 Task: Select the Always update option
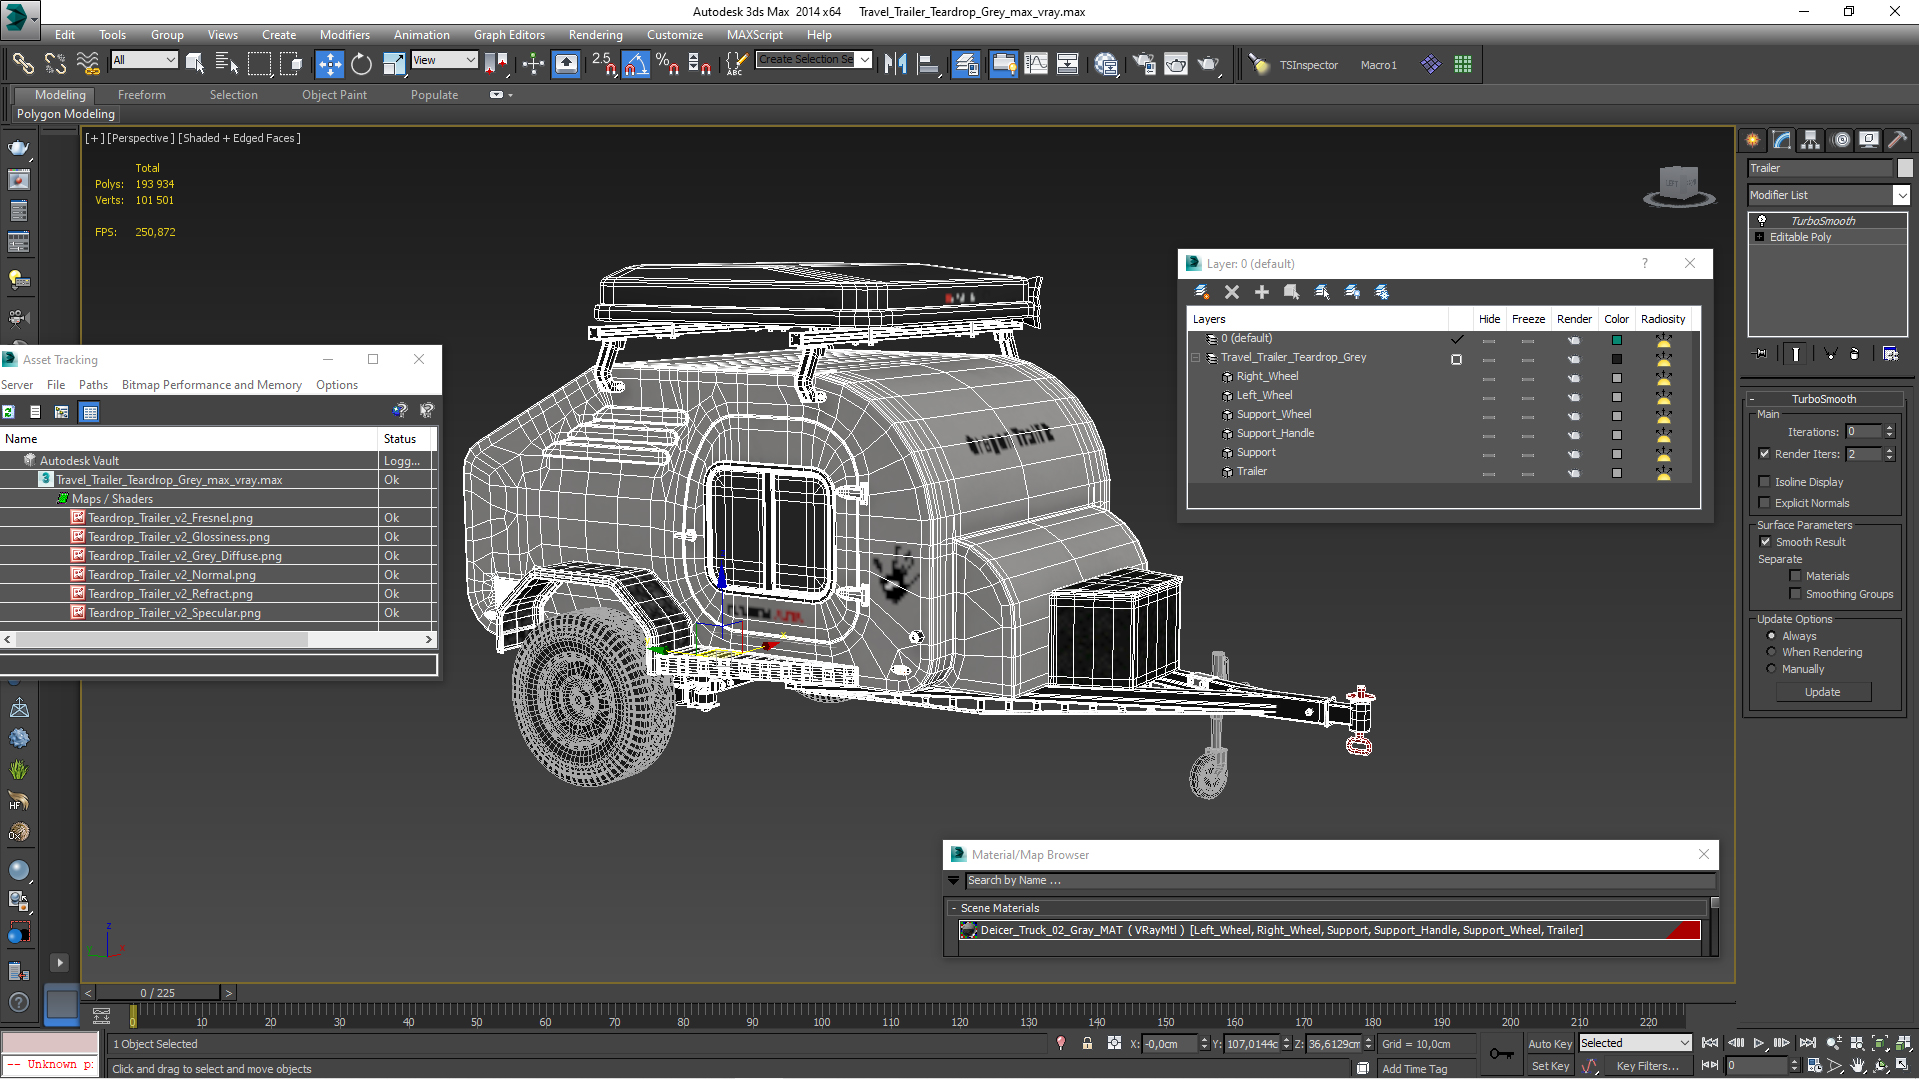coord(1772,636)
